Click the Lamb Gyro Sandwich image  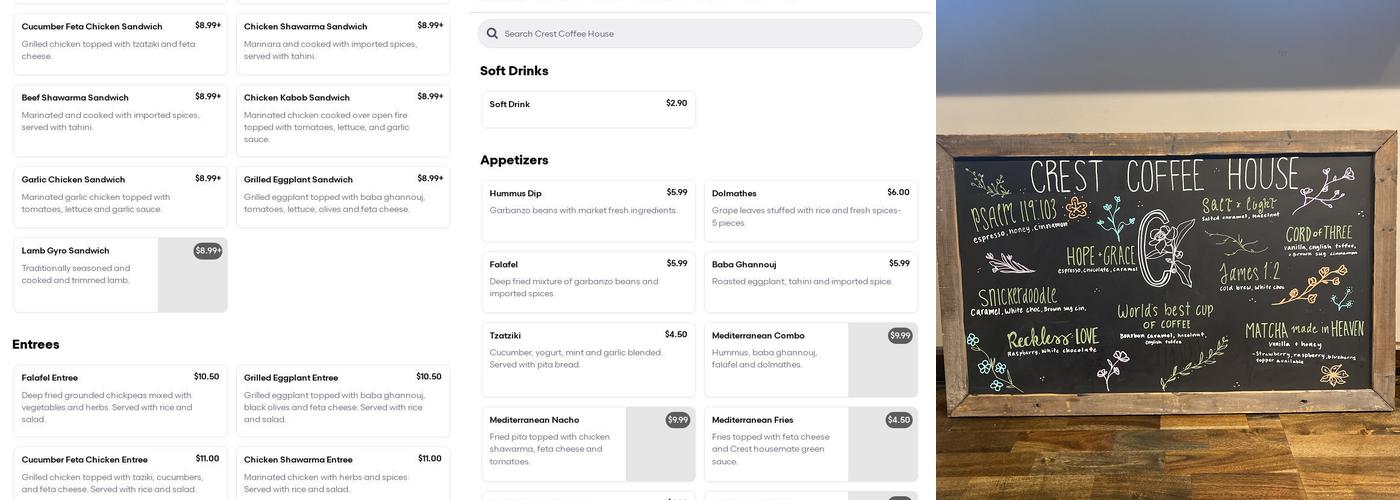(192, 275)
